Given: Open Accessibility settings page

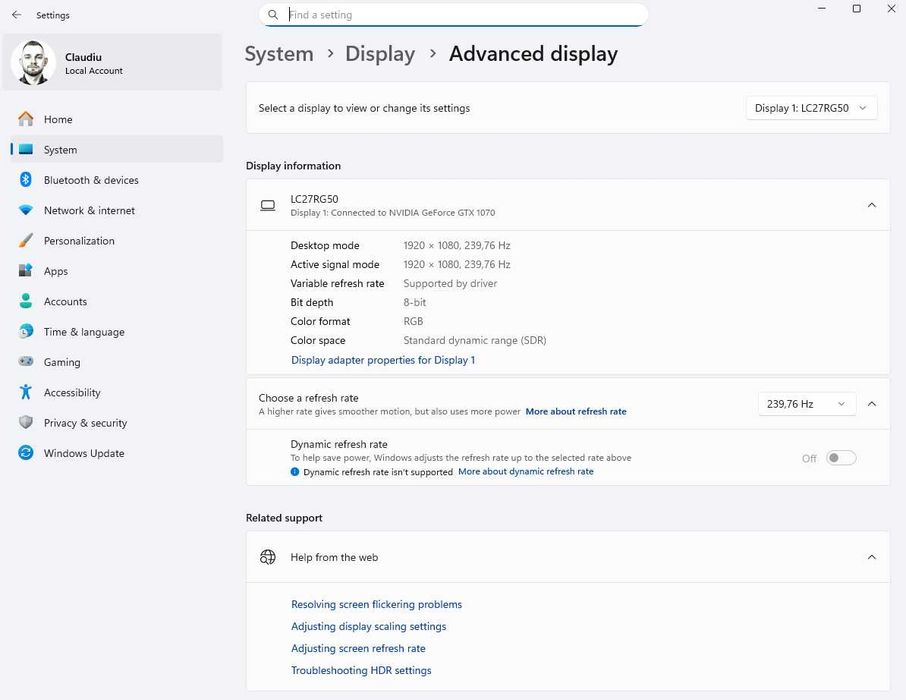Looking at the screenshot, I should [x=116, y=392].
